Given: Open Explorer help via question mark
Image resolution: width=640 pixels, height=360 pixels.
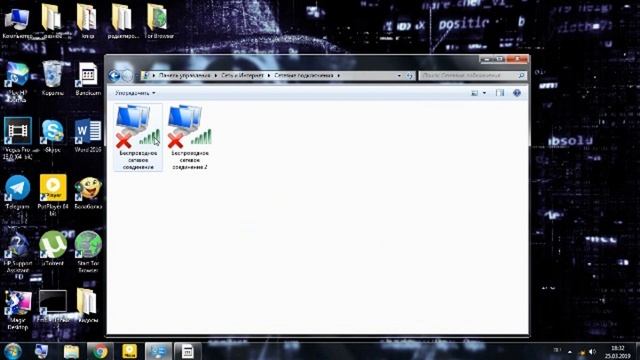Looking at the screenshot, I should (x=517, y=93).
